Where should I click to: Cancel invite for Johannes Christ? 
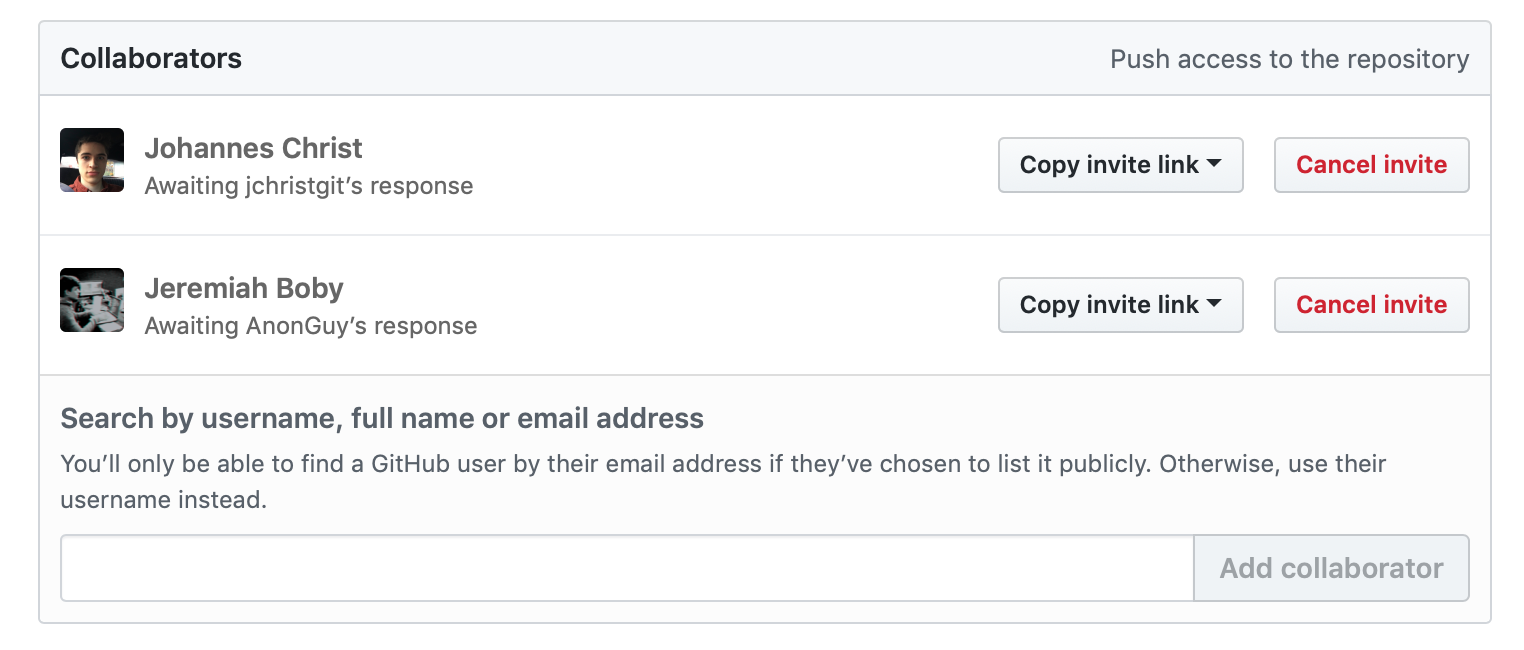click(1371, 165)
